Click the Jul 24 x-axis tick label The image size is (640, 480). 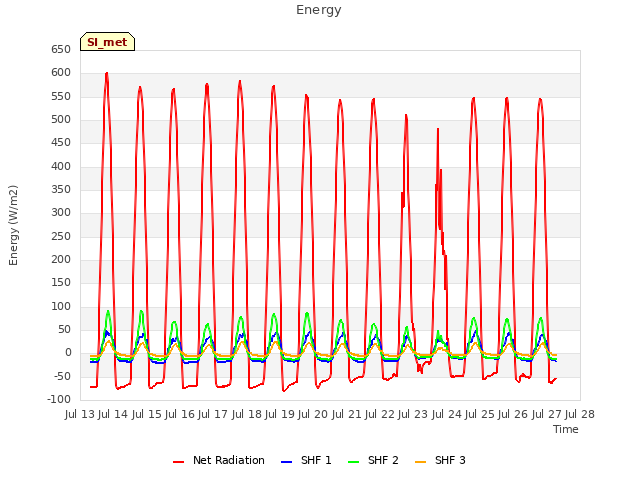(x=447, y=414)
